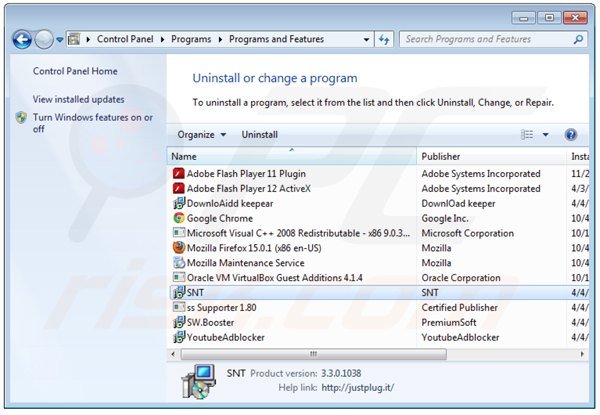
Task: Click the Mozilla Firefox icon
Action: tap(179, 248)
